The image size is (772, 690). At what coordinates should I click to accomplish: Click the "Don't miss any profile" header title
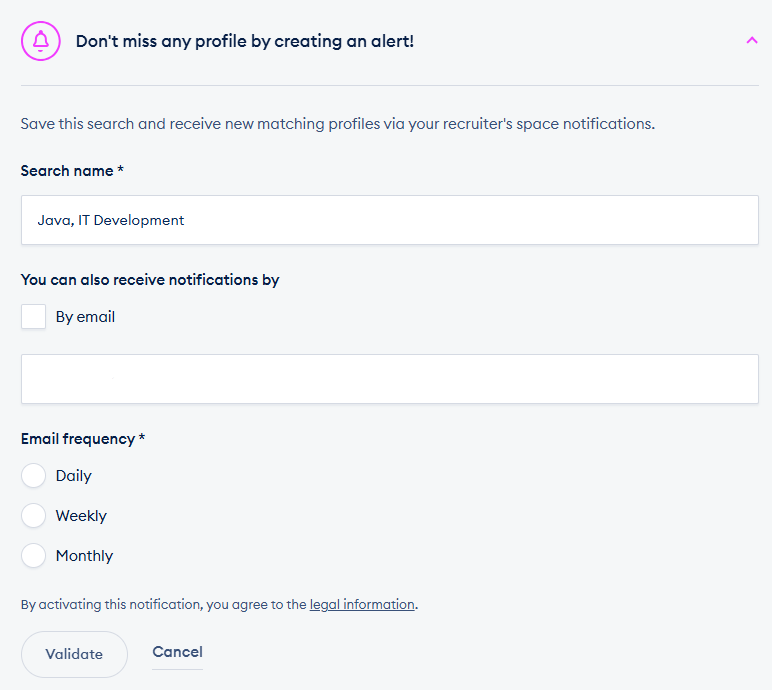pos(244,42)
